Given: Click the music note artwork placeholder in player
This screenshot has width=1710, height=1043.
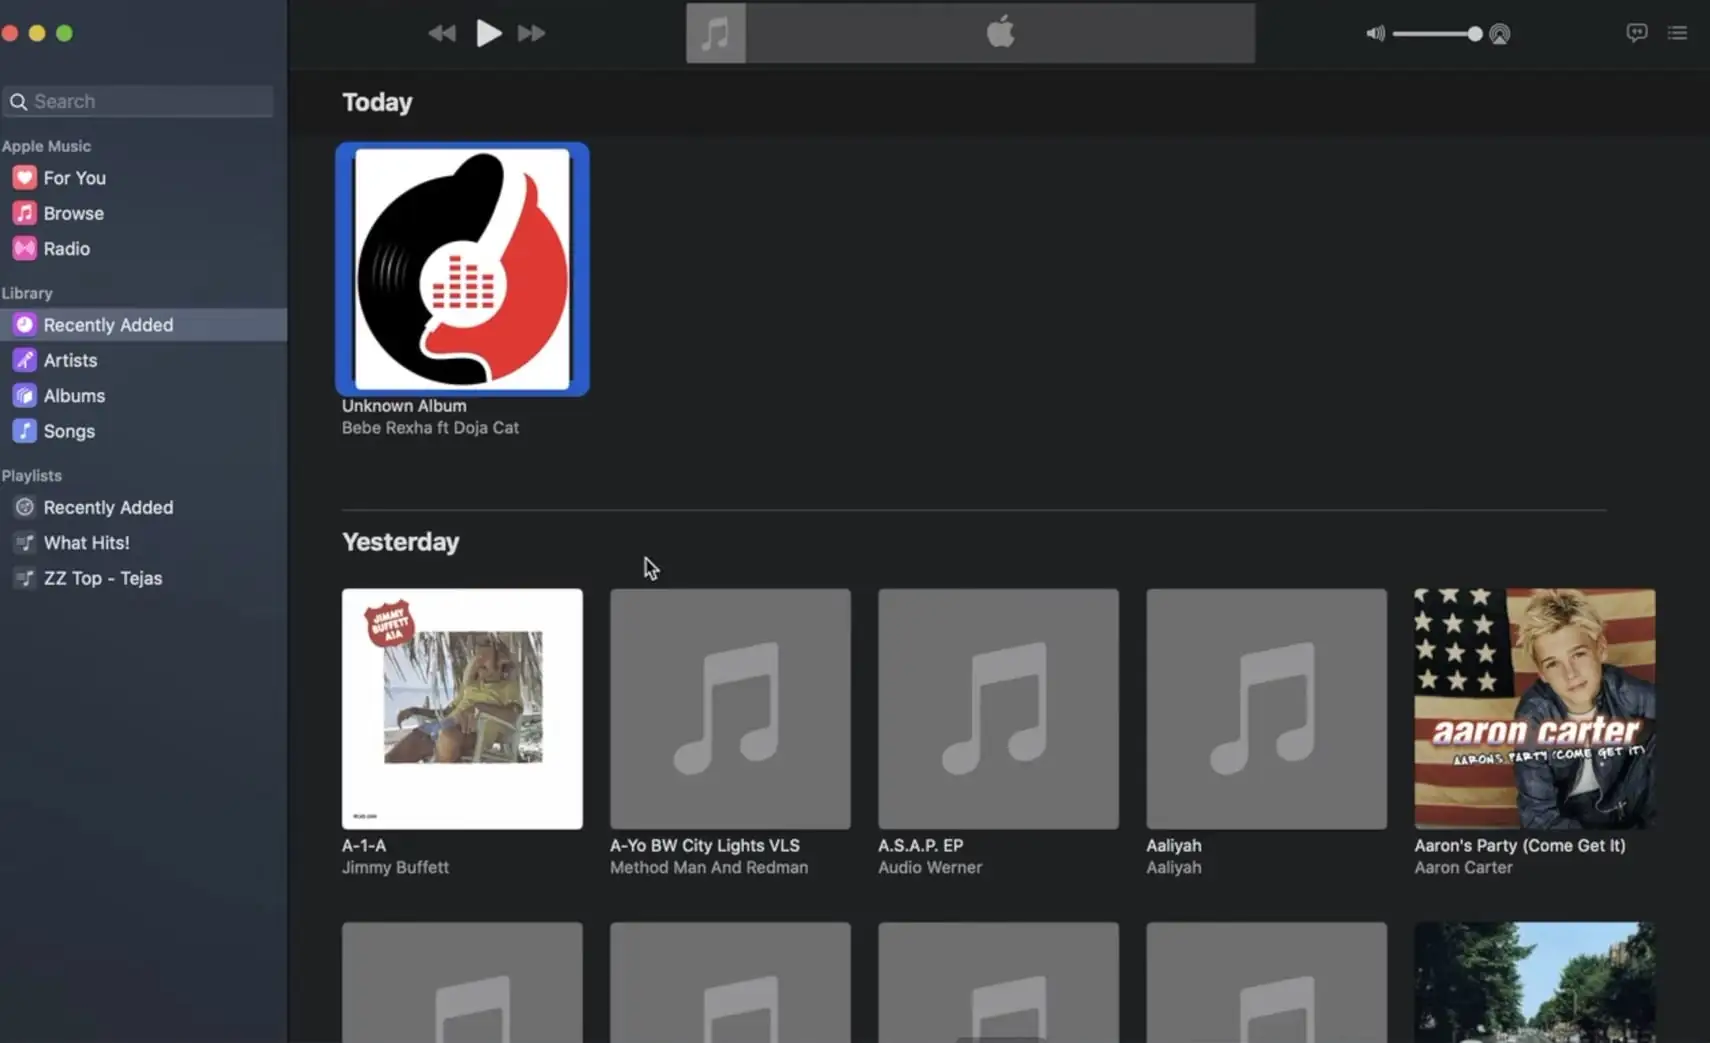Looking at the screenshot, I should 715,33.
